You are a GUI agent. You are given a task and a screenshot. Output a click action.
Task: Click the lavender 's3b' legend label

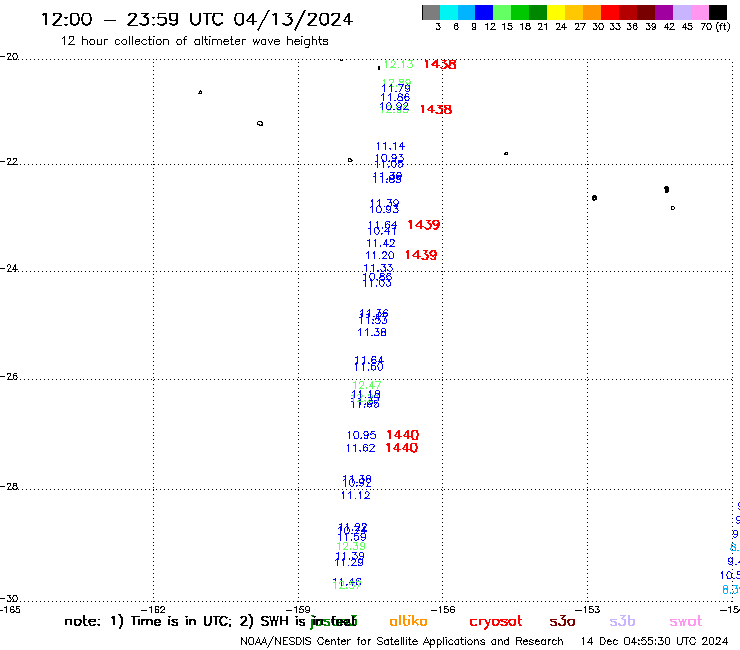[x=622, y=621]
